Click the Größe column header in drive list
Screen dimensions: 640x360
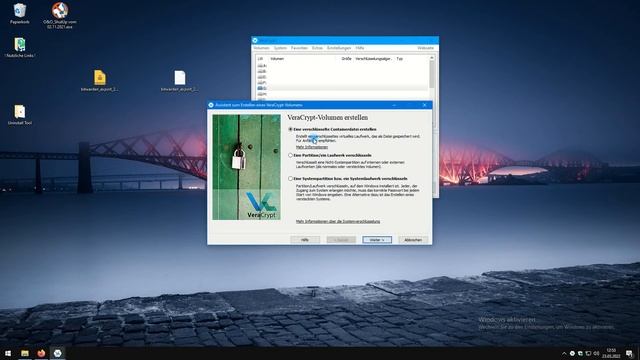347,59
